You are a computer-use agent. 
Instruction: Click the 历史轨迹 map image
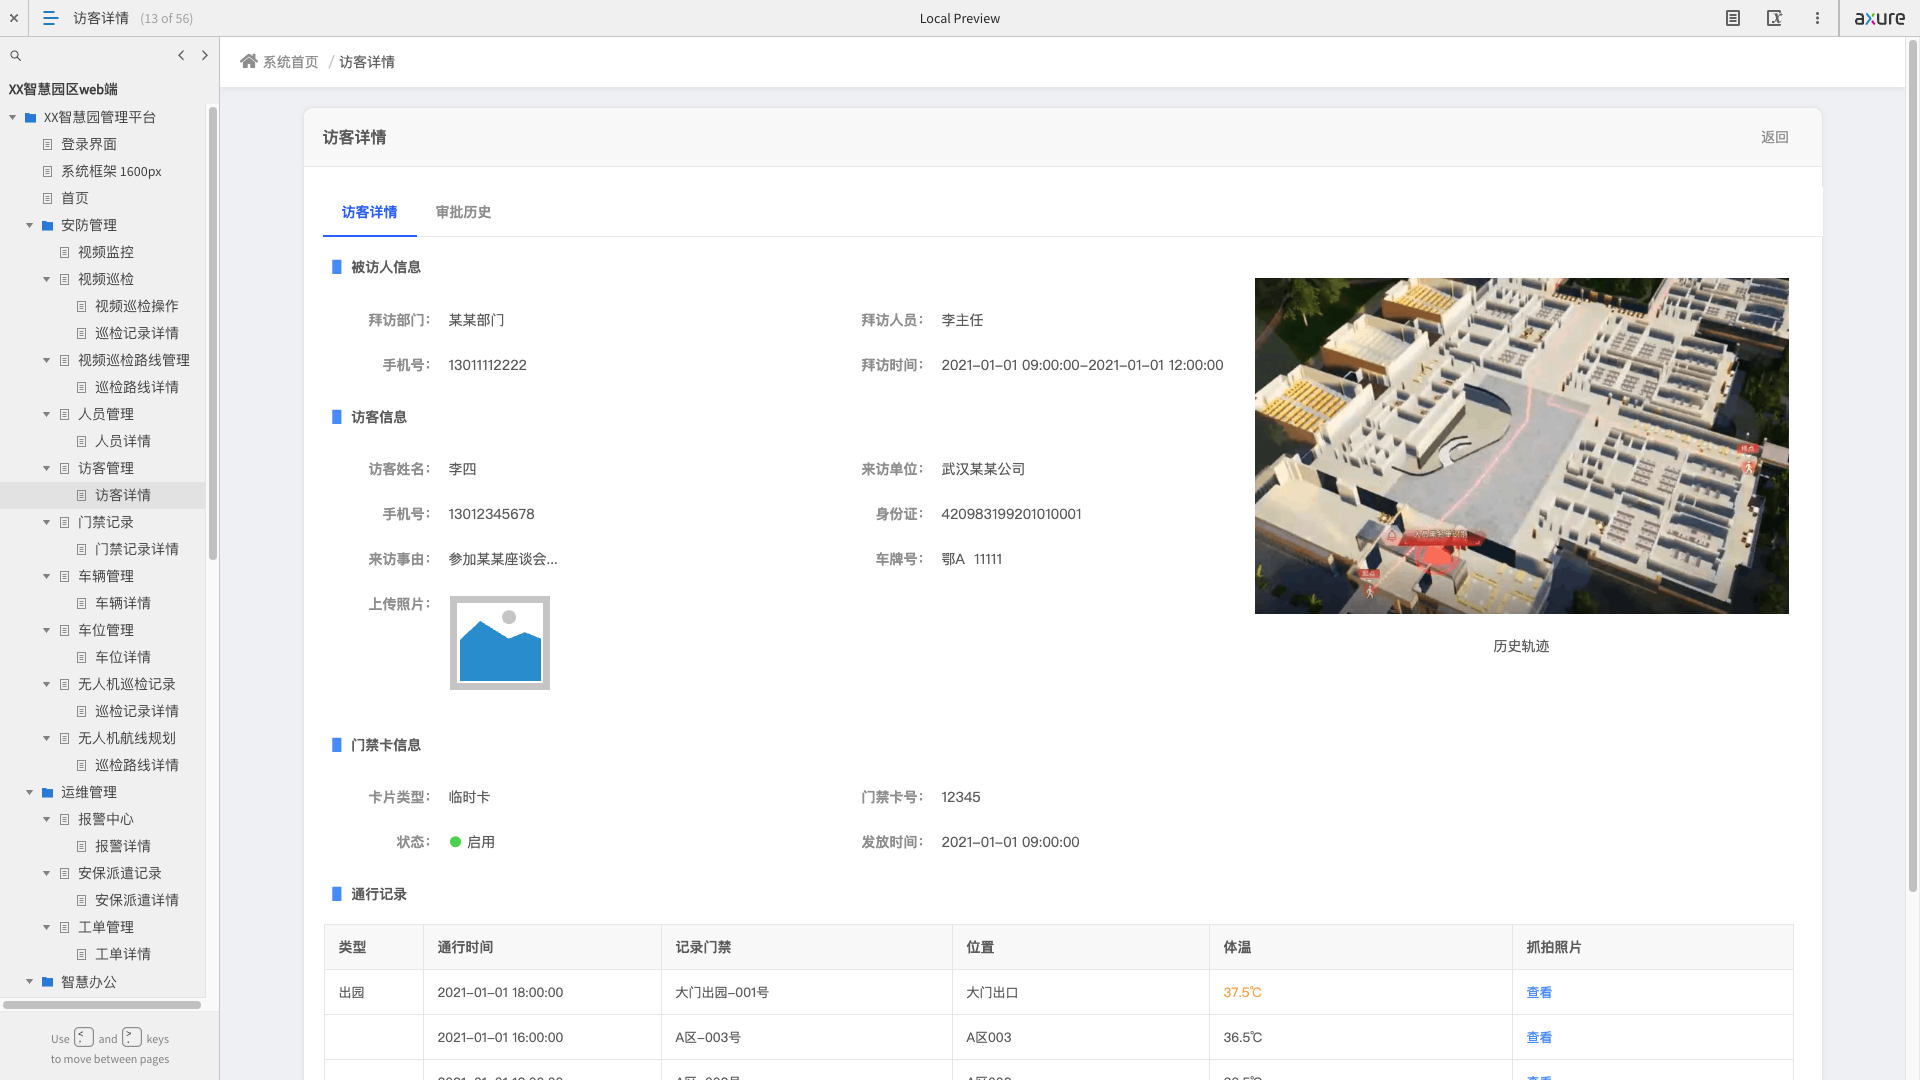(1521, 446)
